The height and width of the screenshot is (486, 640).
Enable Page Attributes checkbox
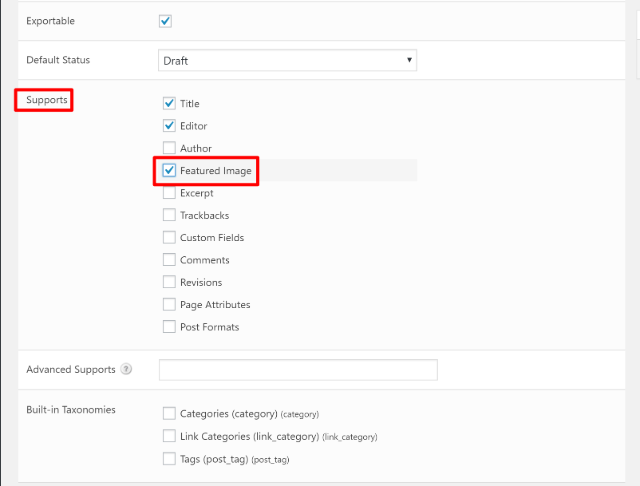tap(169, 304)
